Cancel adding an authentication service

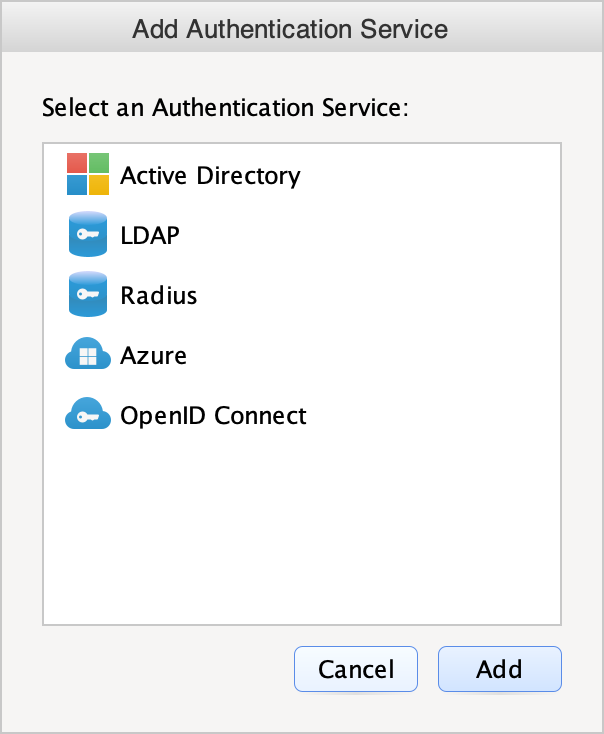click(x=356, y=669)
